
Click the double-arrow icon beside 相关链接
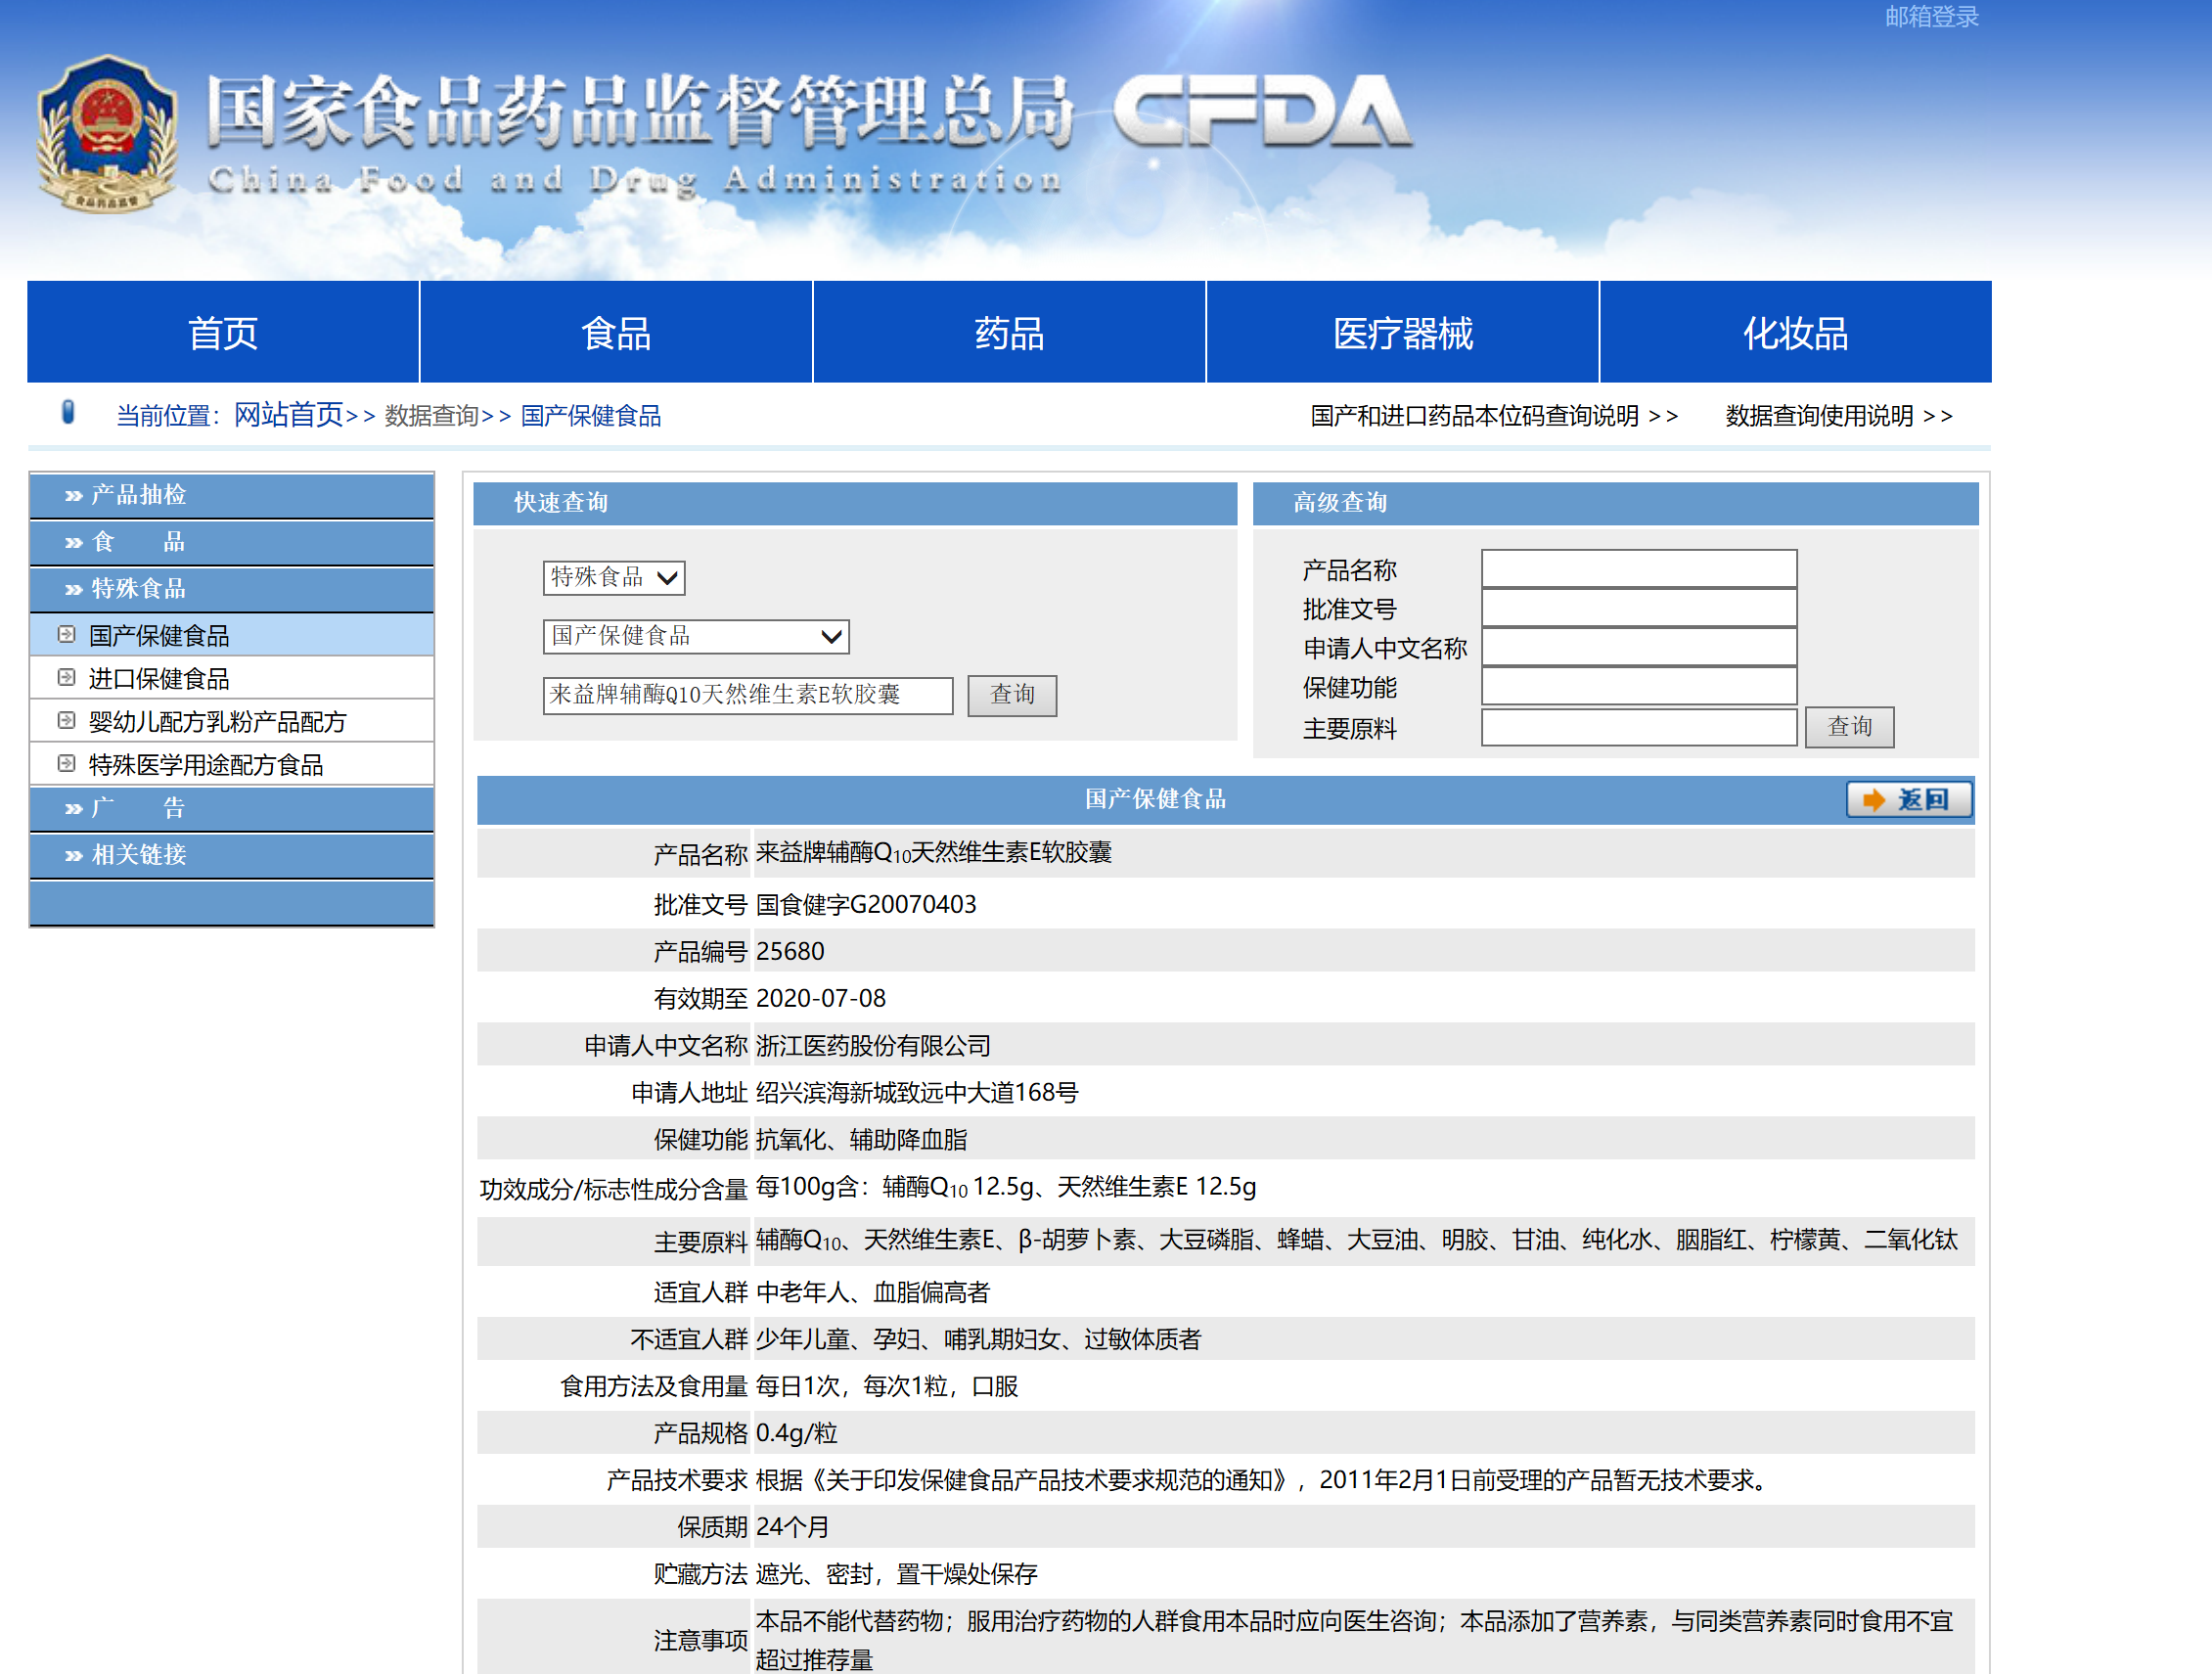pyautogui.click(x=73, y=856)
